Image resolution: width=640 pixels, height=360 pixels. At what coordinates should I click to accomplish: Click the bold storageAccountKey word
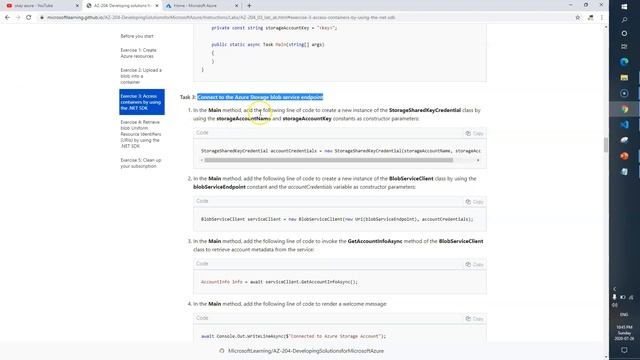307,119
